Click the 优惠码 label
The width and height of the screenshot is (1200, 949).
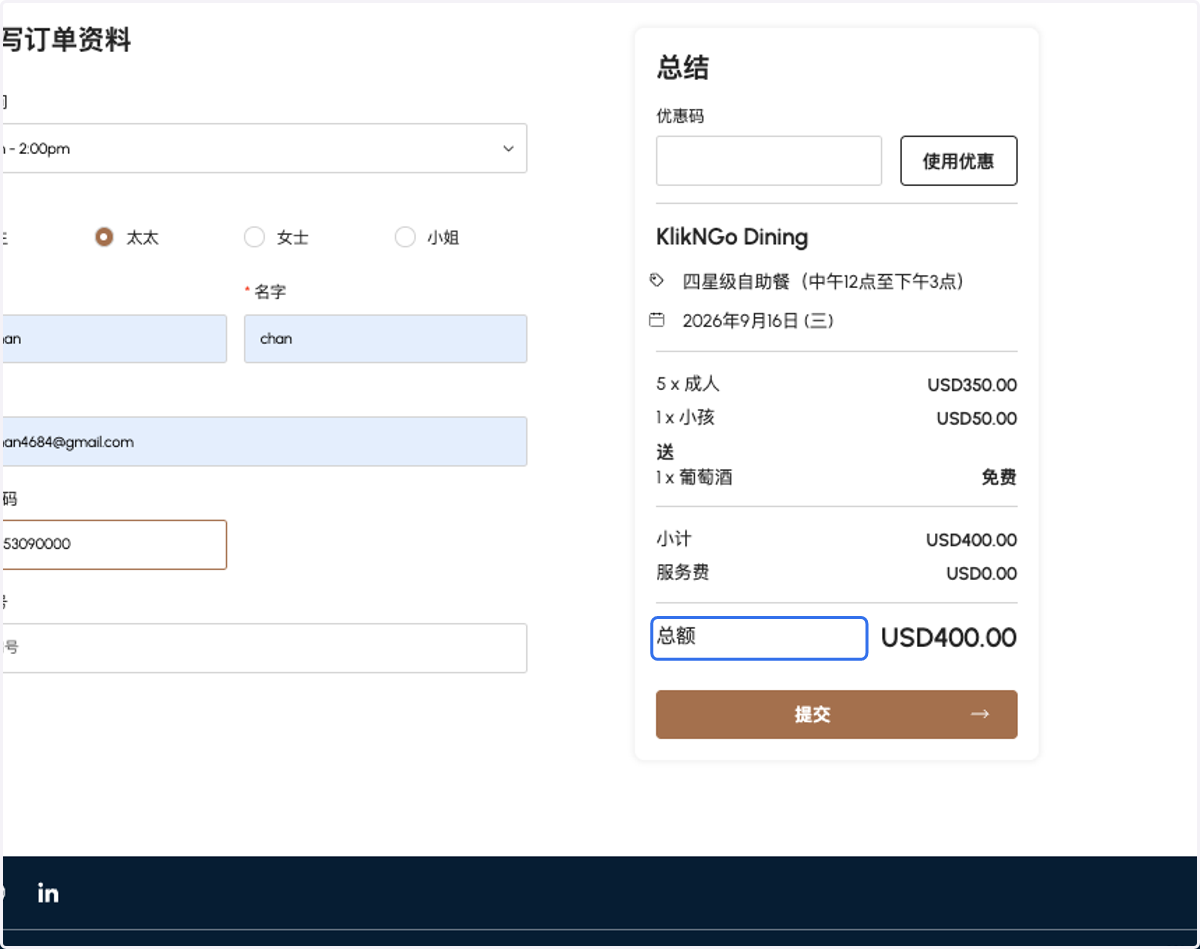[x=680, y=116]
